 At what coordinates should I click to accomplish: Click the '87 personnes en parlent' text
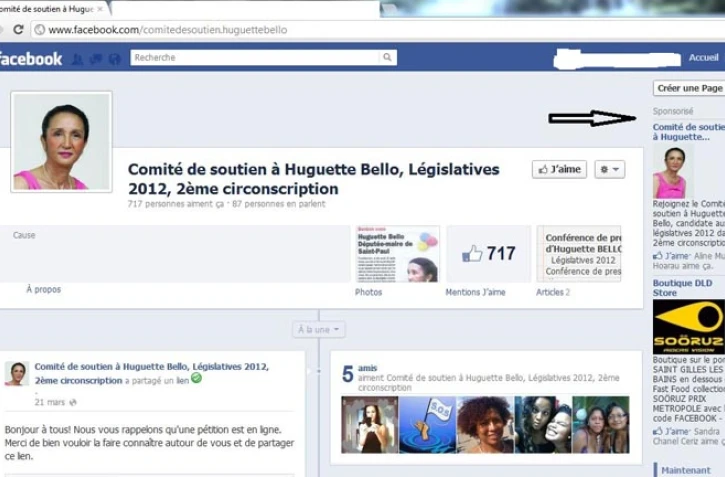279,204
